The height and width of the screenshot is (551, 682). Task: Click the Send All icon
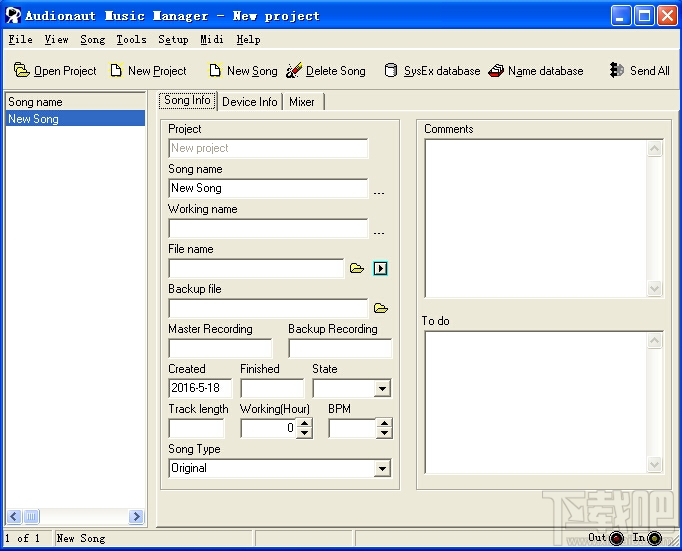(616, 70)
